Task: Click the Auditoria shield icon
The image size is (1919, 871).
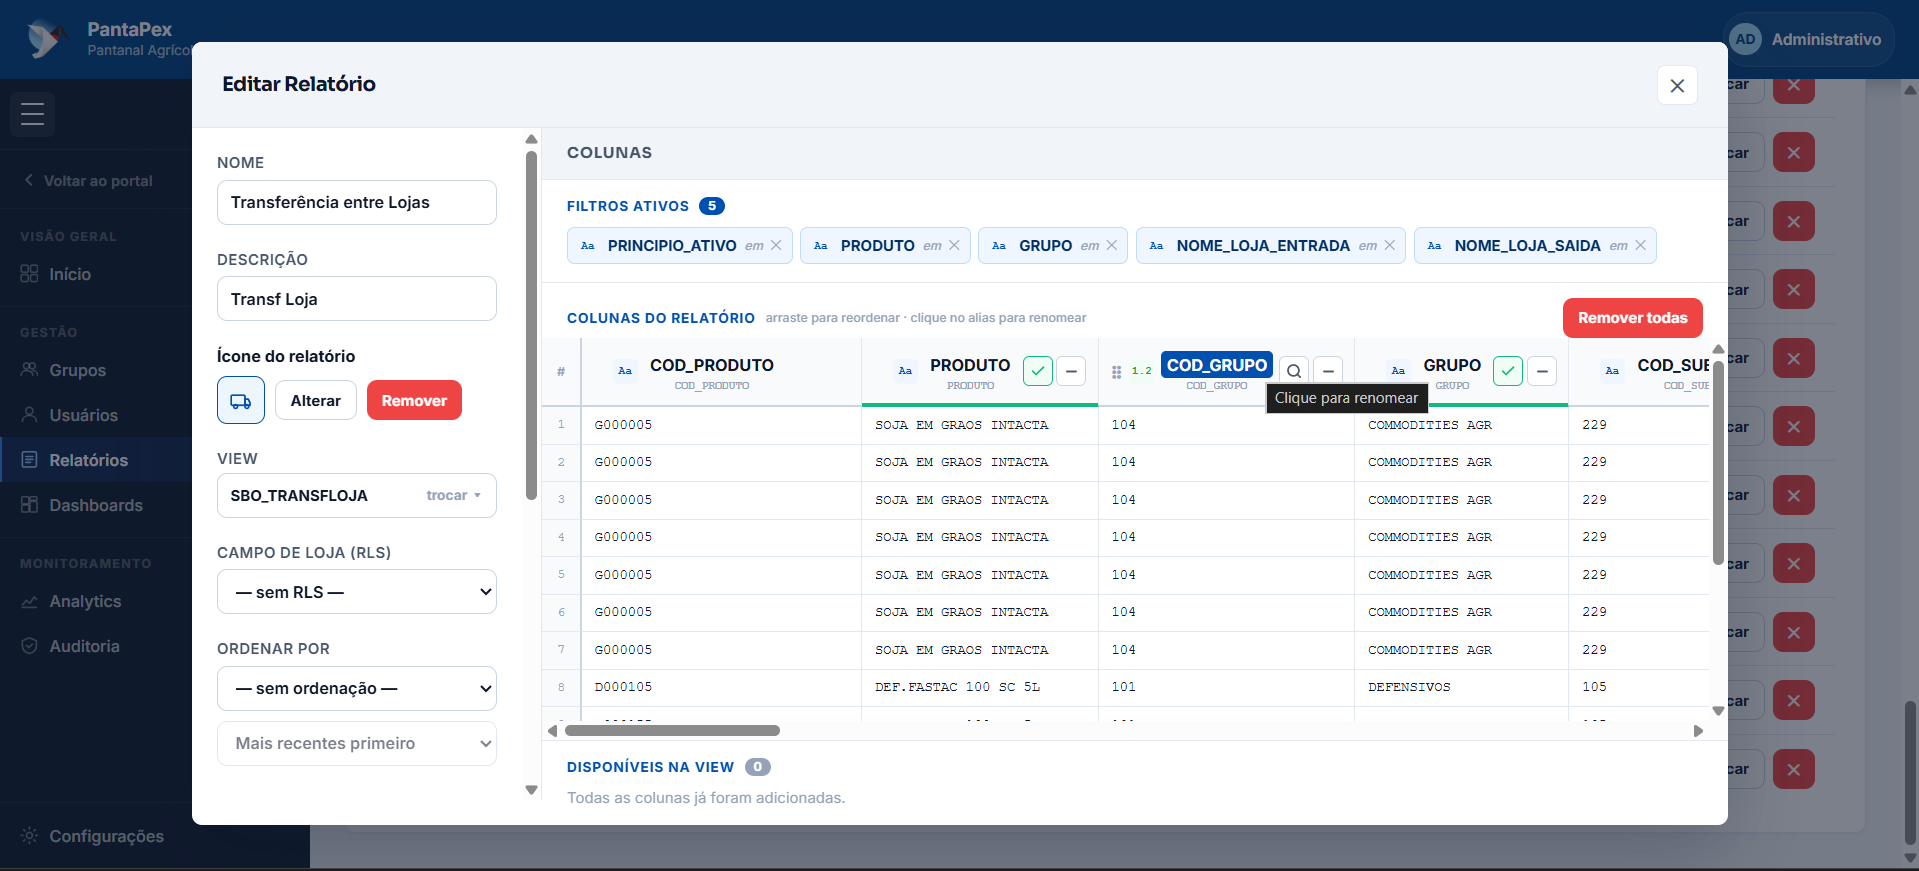Action: click(29, 646)
